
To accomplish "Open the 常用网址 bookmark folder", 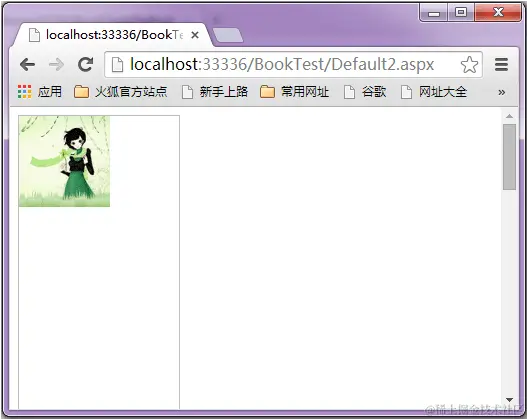I will pos(294,92).
